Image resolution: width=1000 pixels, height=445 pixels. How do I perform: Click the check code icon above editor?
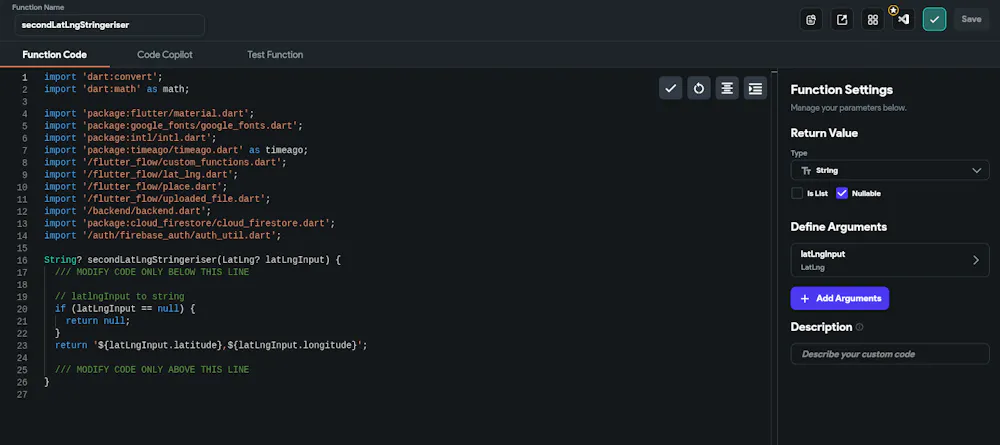click(670, 89)
